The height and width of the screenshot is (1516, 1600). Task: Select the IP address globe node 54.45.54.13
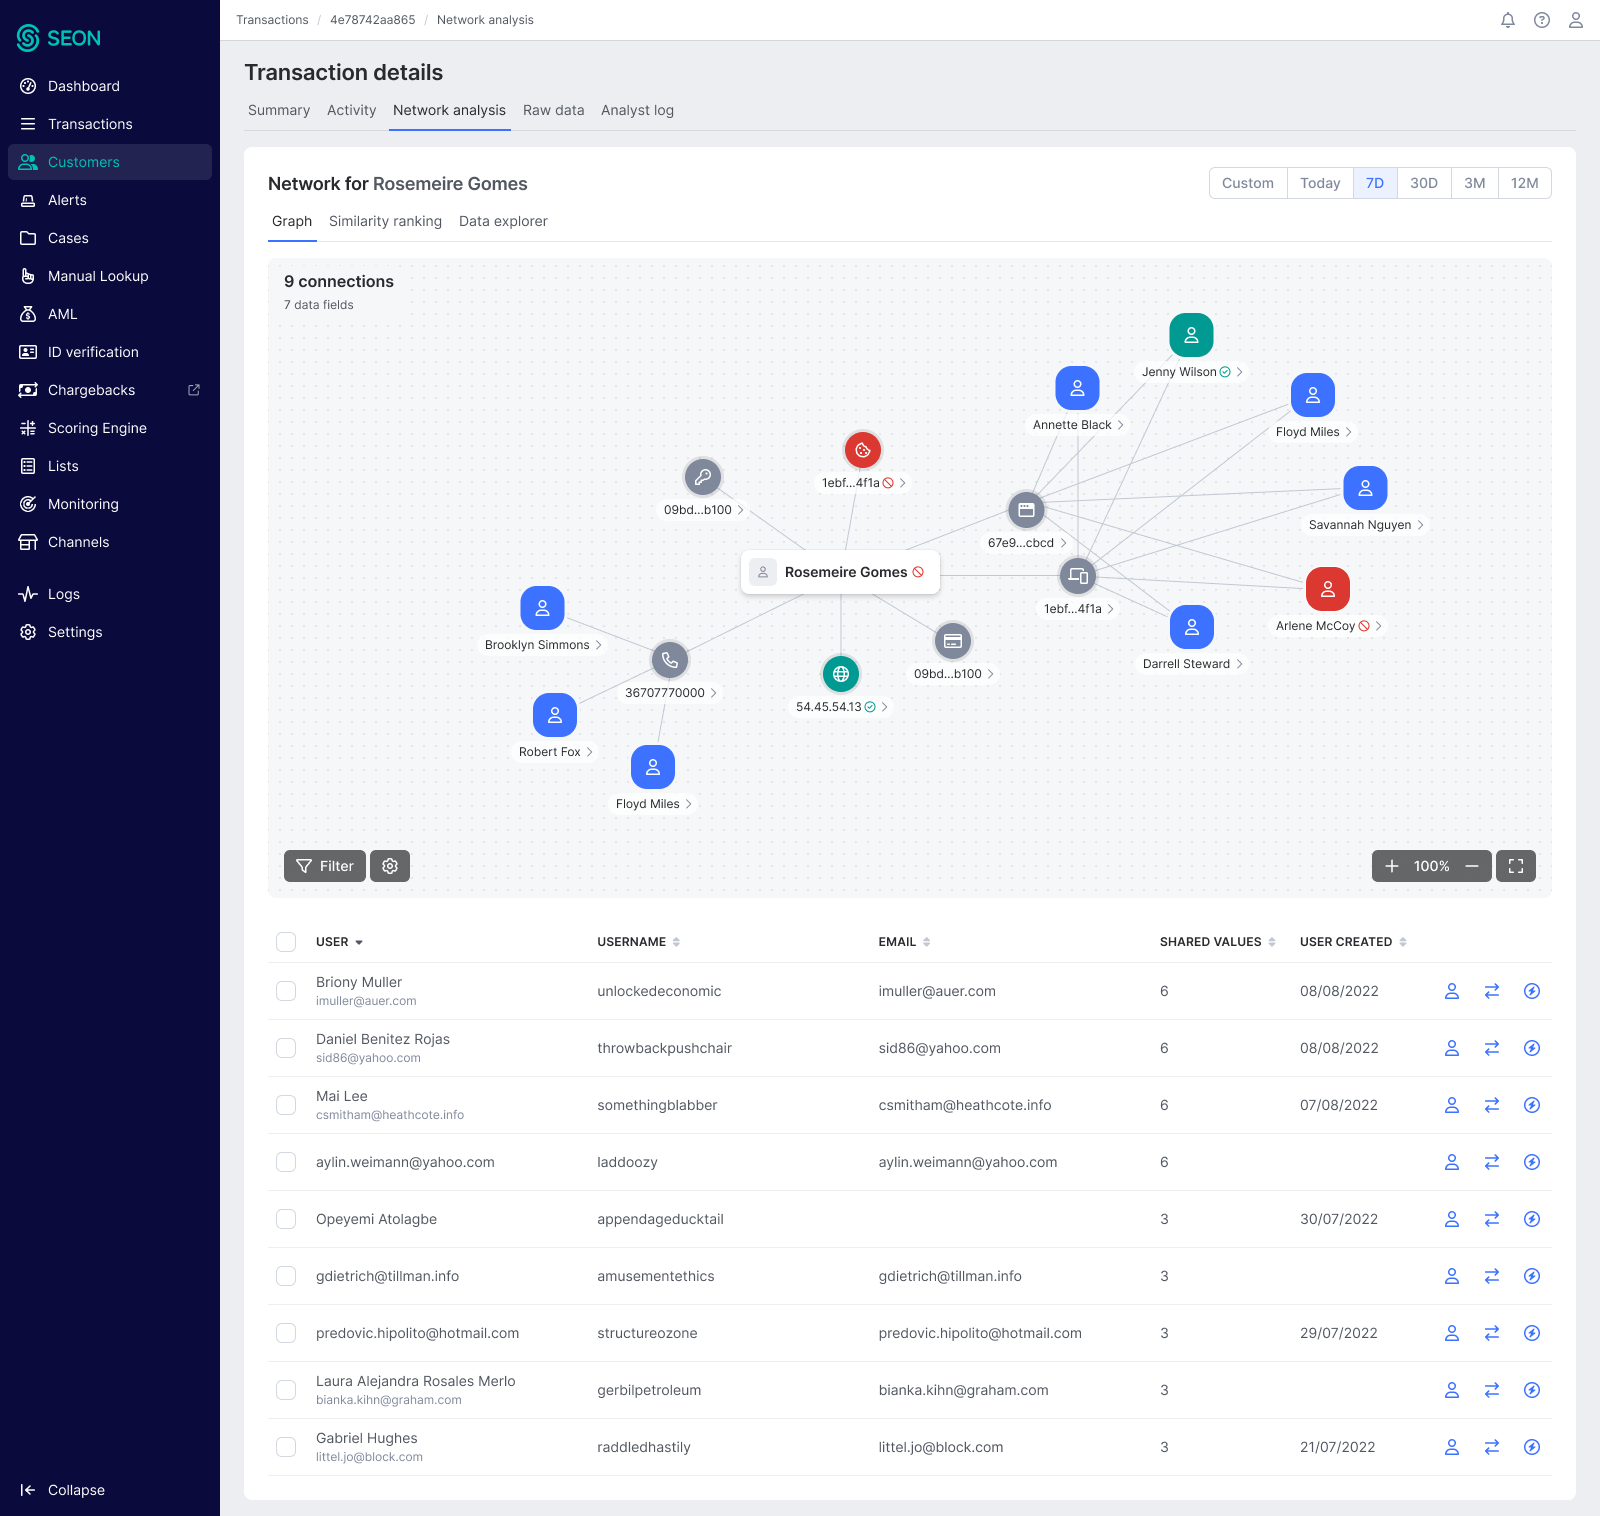click(841, 674)
